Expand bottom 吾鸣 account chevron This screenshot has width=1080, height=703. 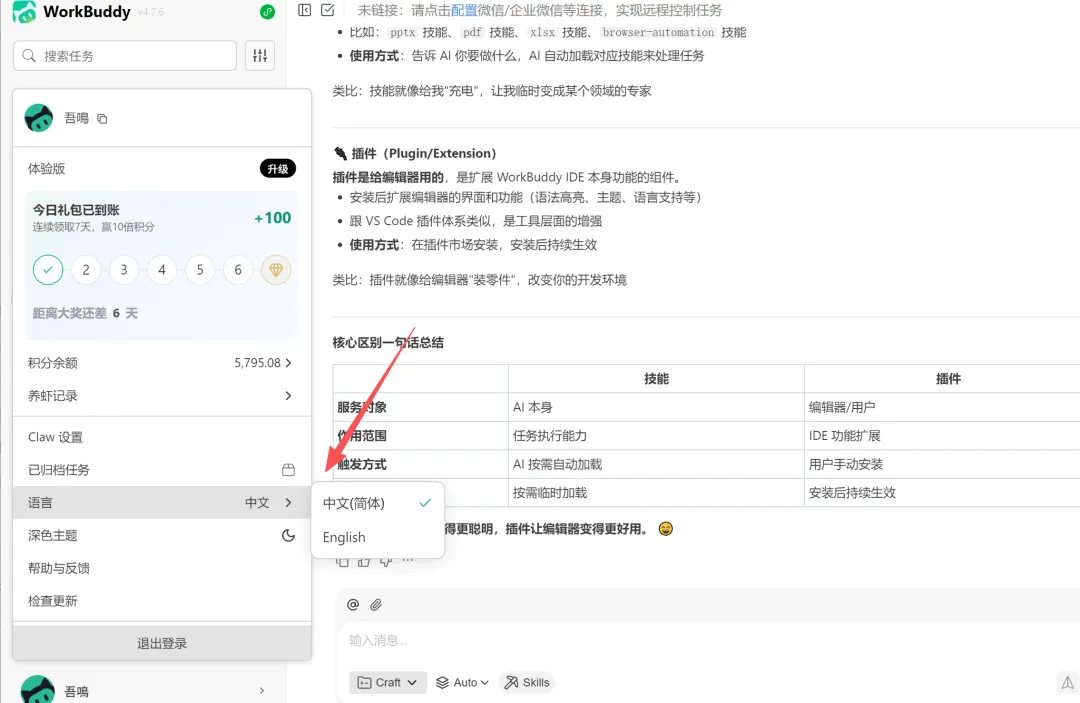point(262,691)
